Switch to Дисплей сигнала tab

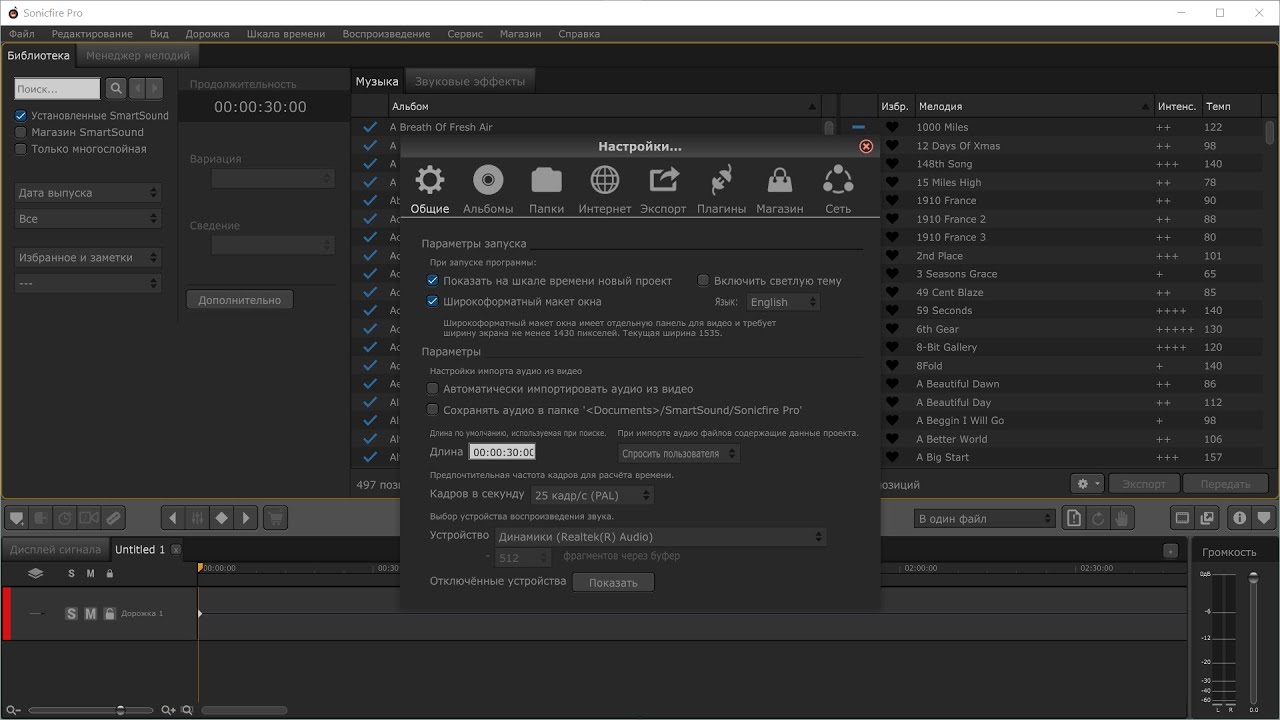coord(55,549)
